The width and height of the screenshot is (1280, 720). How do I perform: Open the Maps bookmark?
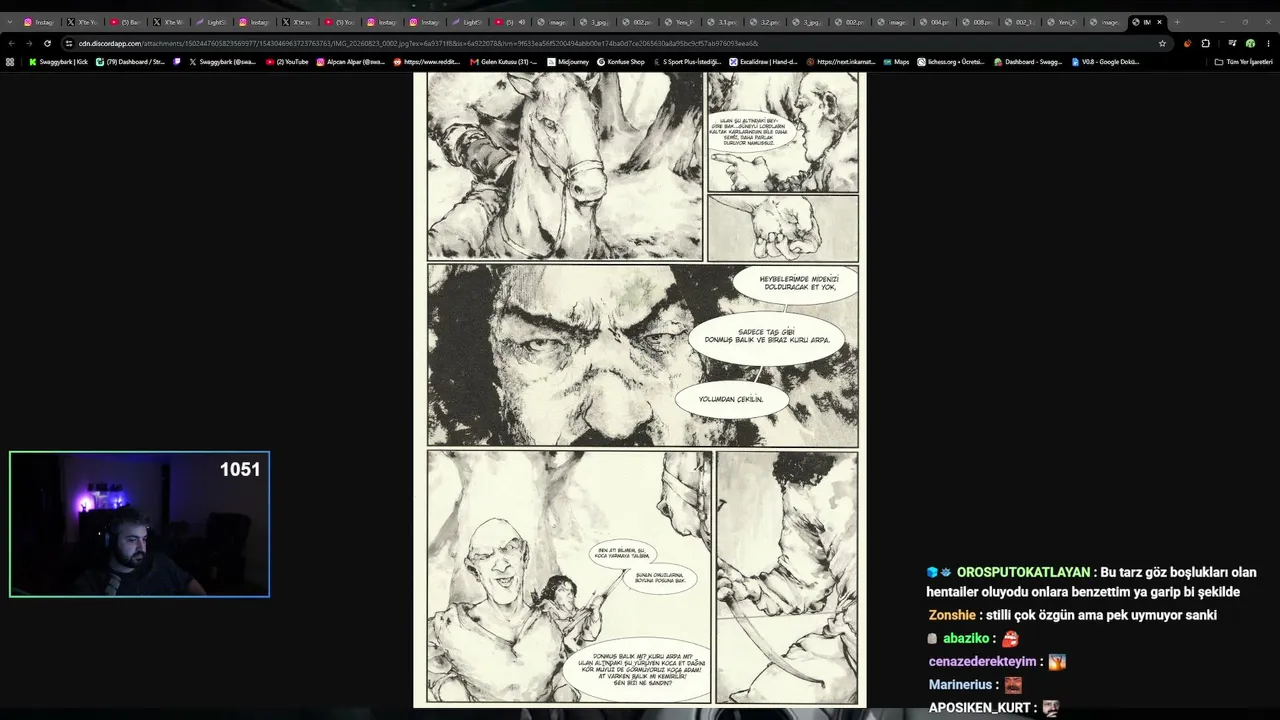(897, 62)
